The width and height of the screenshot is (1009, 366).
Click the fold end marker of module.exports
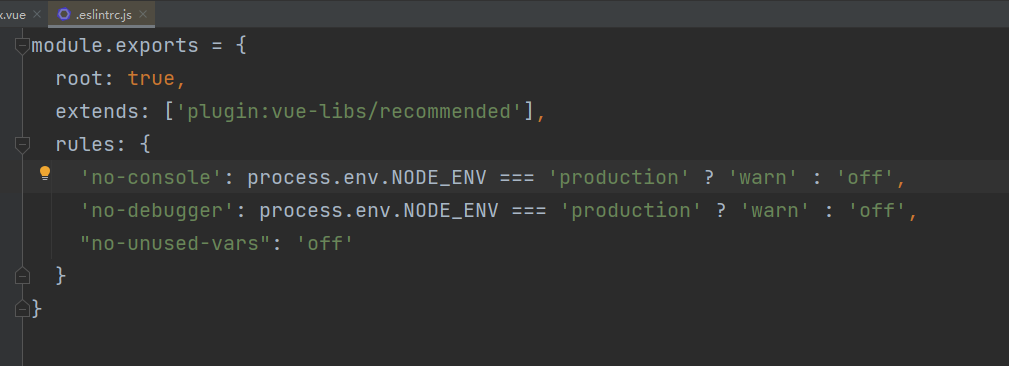tap(23, 309)
